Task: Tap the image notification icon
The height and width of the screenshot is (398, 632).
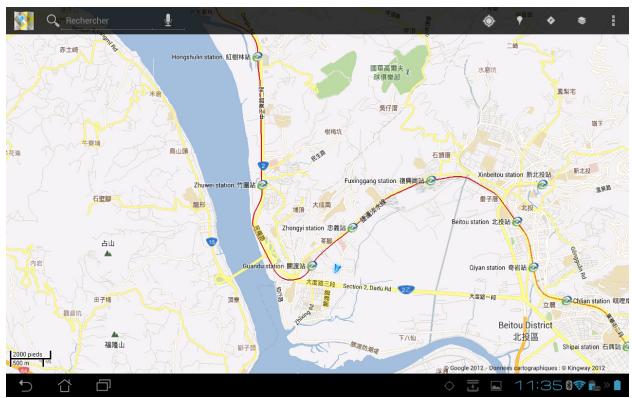Action: [x=496, y=386]
